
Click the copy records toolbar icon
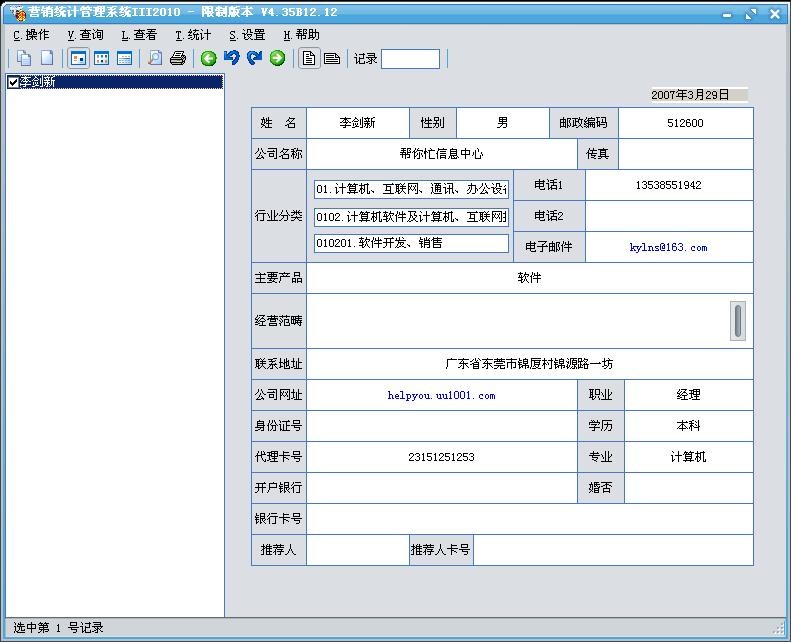click(24, 59)
